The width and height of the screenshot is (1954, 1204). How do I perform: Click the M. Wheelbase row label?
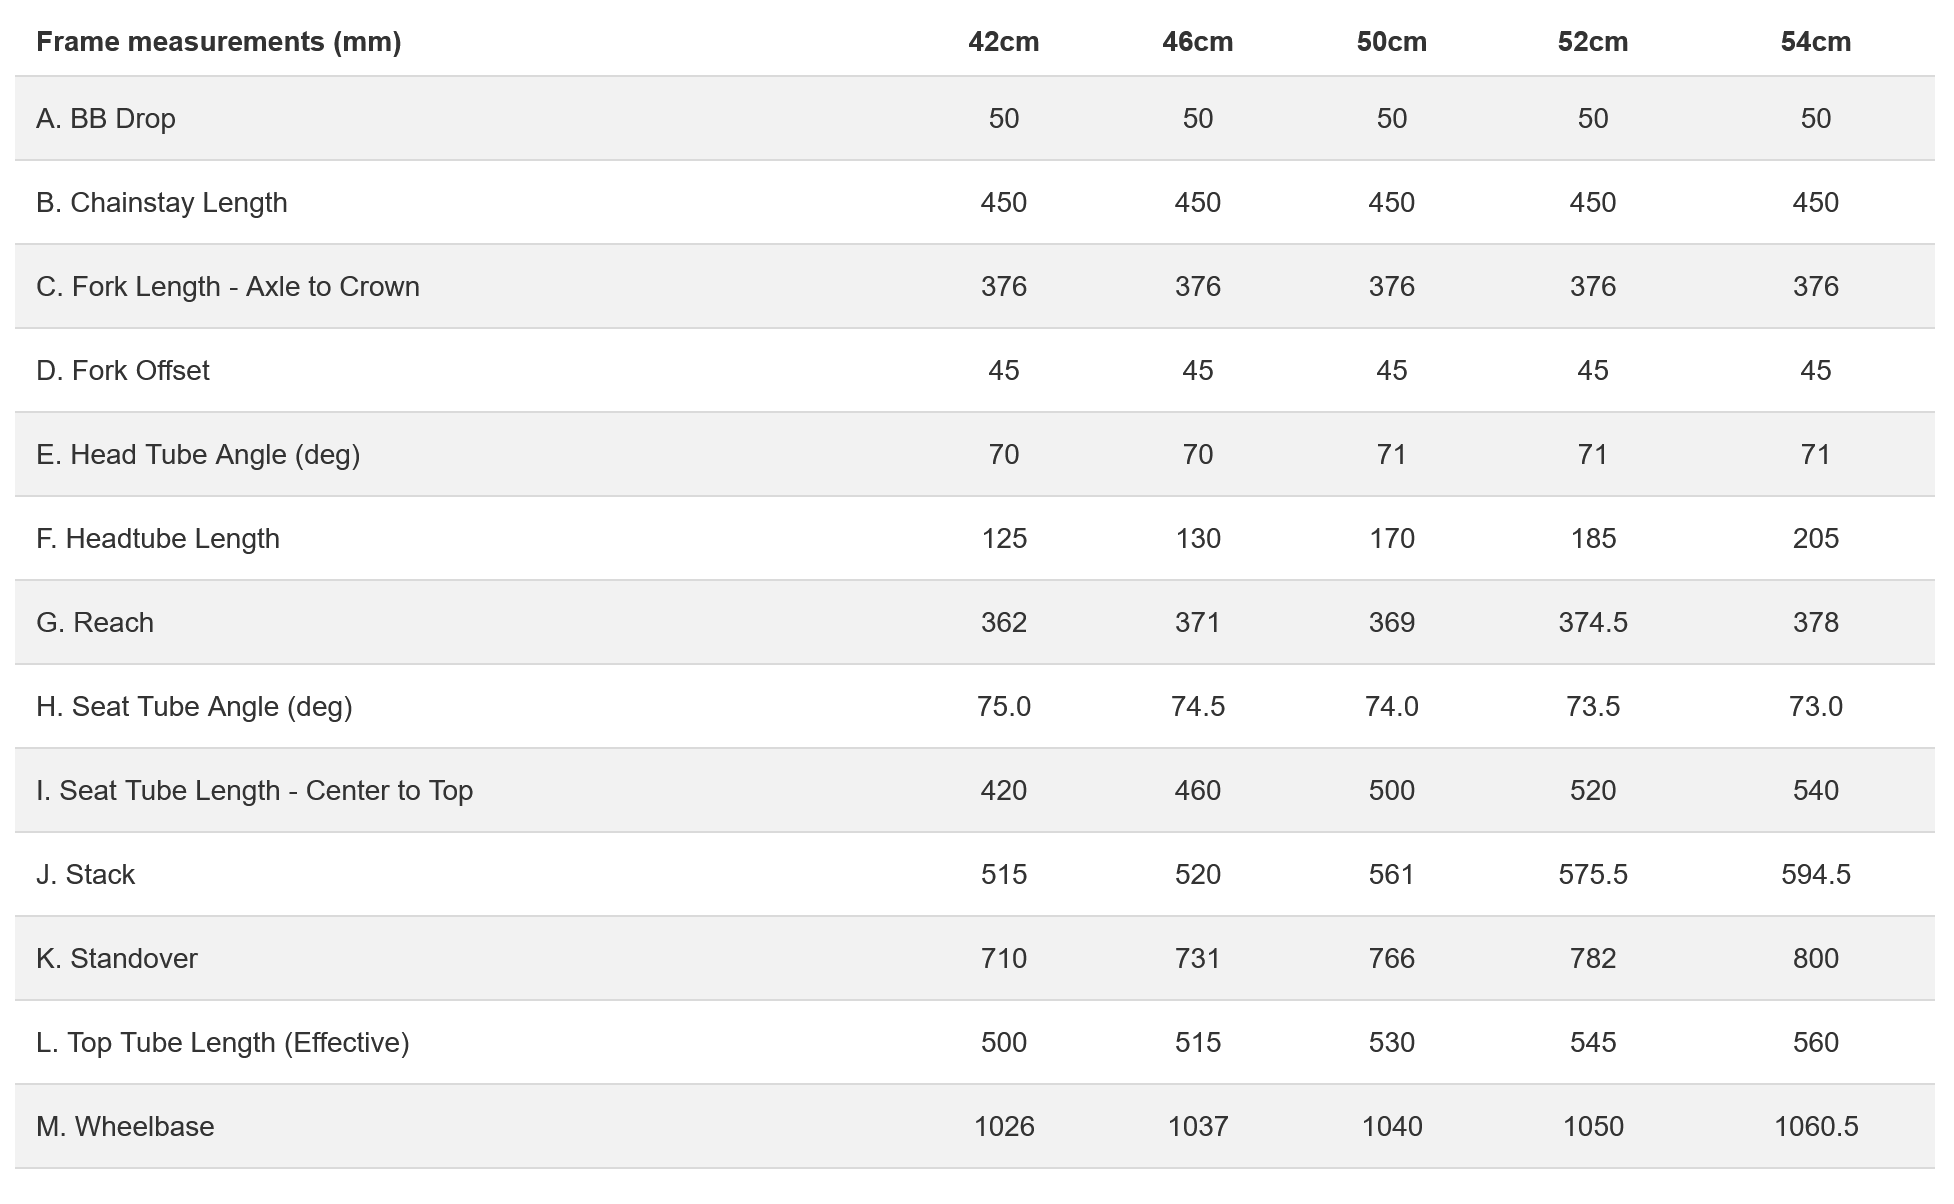[124, 1127]
